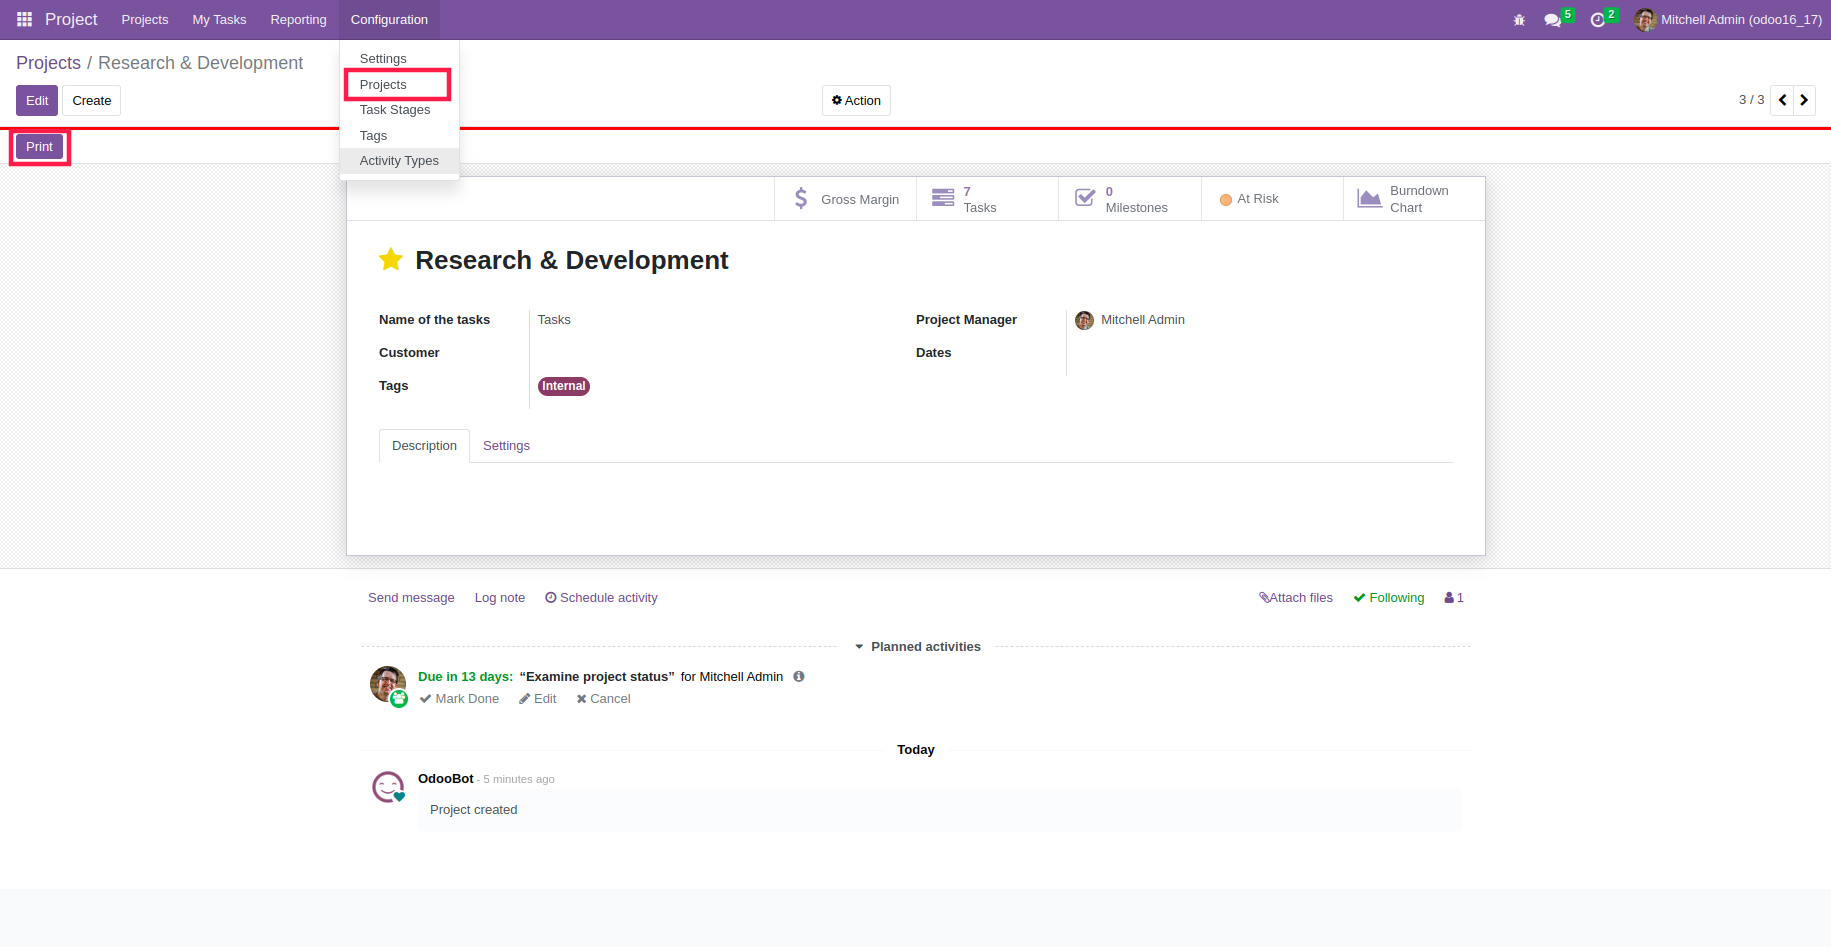Image resolution: width=1831 pixels, height=947 pixels.
Task: Collapse the Planned activities section
Action: click(917, 647)
